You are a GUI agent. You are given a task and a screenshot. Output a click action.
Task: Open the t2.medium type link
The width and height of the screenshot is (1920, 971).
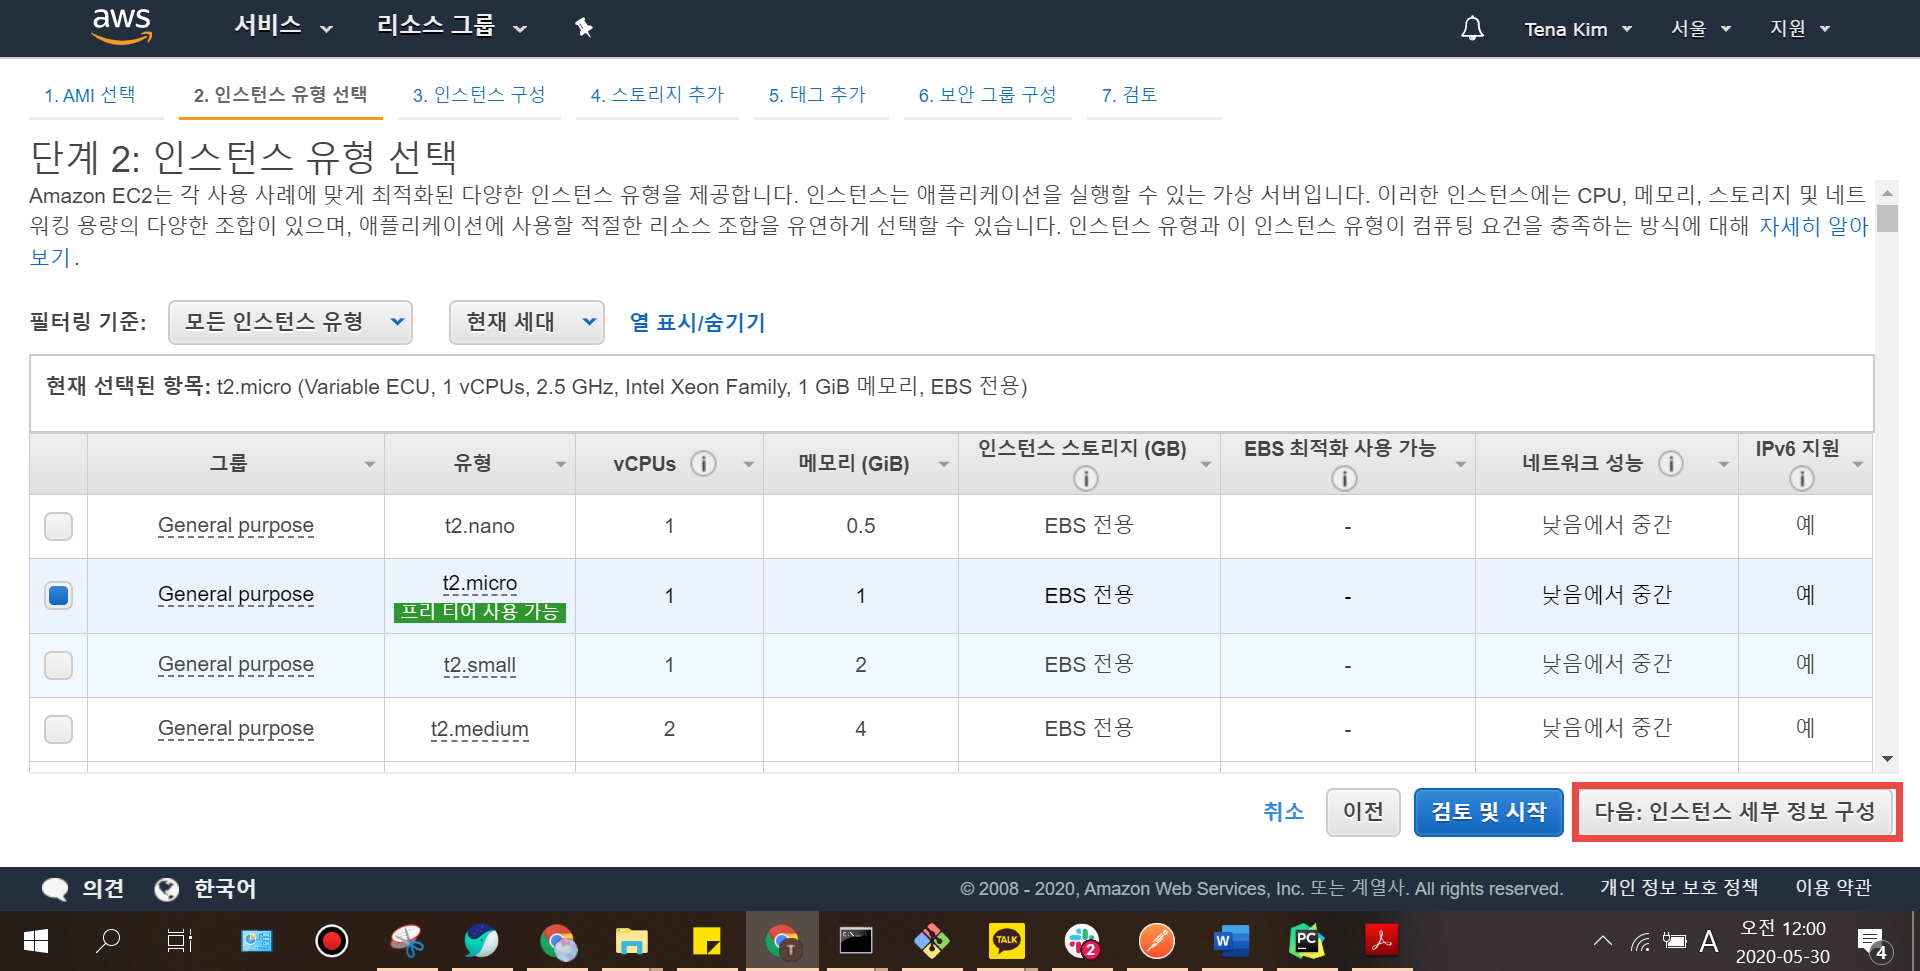point(480,729)
